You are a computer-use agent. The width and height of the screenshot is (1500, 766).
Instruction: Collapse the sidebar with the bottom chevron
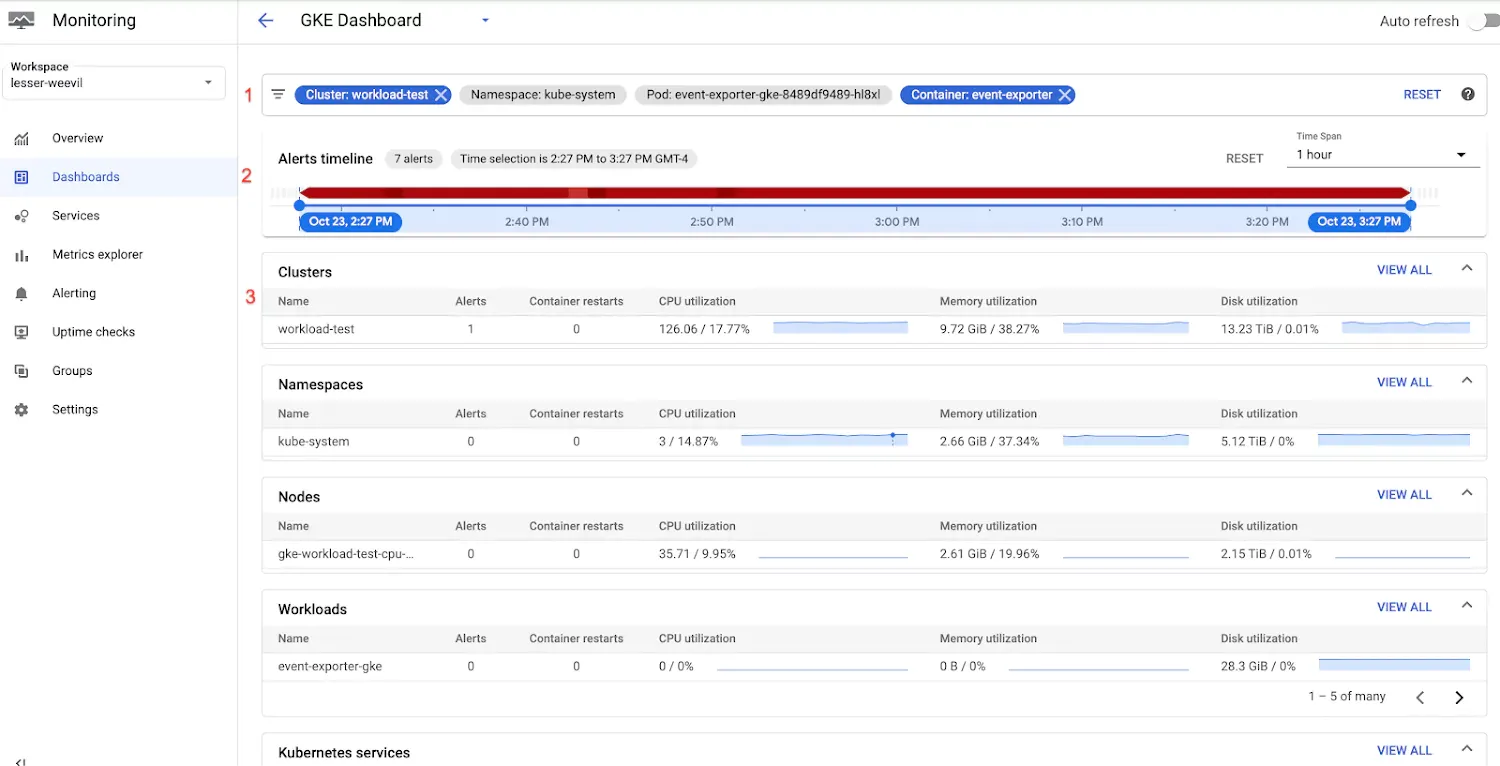pyautogui.click(x=21, y=761)
